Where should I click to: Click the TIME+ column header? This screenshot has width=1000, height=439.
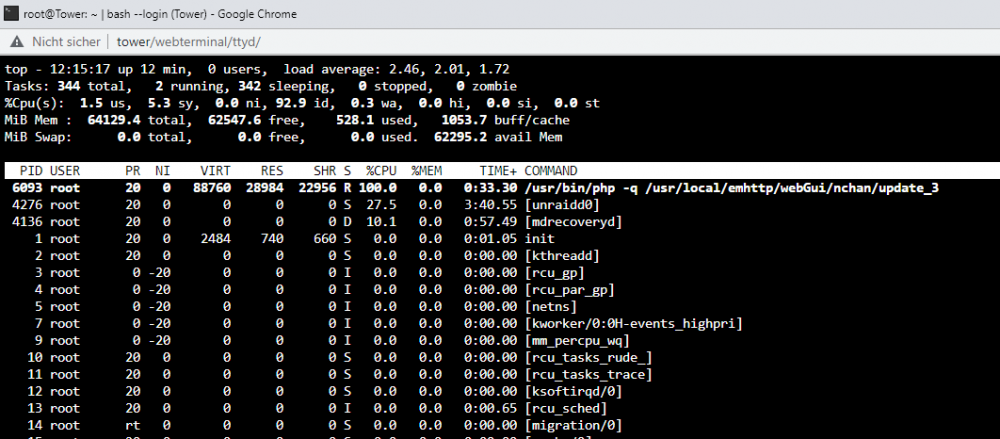(x=499, y=170)
